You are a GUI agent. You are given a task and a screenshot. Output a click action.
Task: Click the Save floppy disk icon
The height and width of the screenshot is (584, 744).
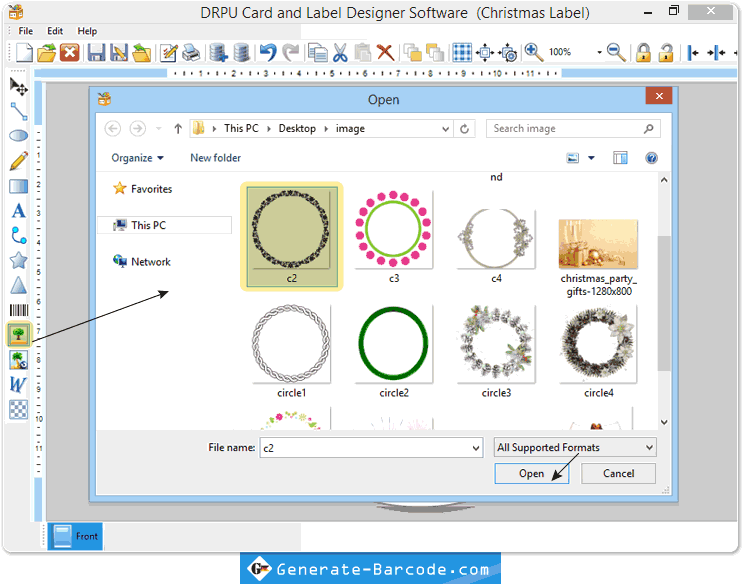[x=96, y=52]
